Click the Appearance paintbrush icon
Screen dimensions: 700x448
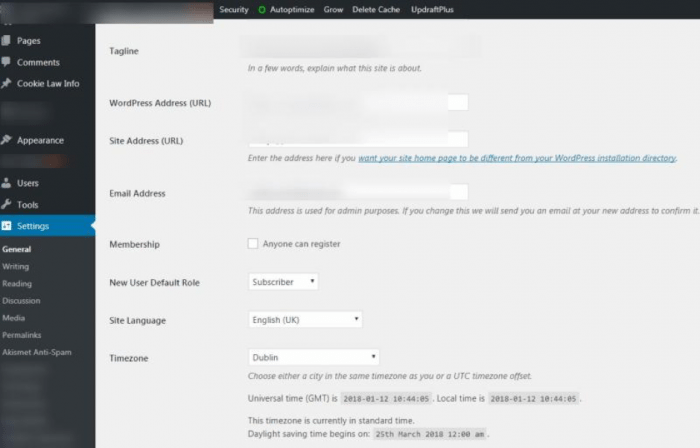coord(6,140)
